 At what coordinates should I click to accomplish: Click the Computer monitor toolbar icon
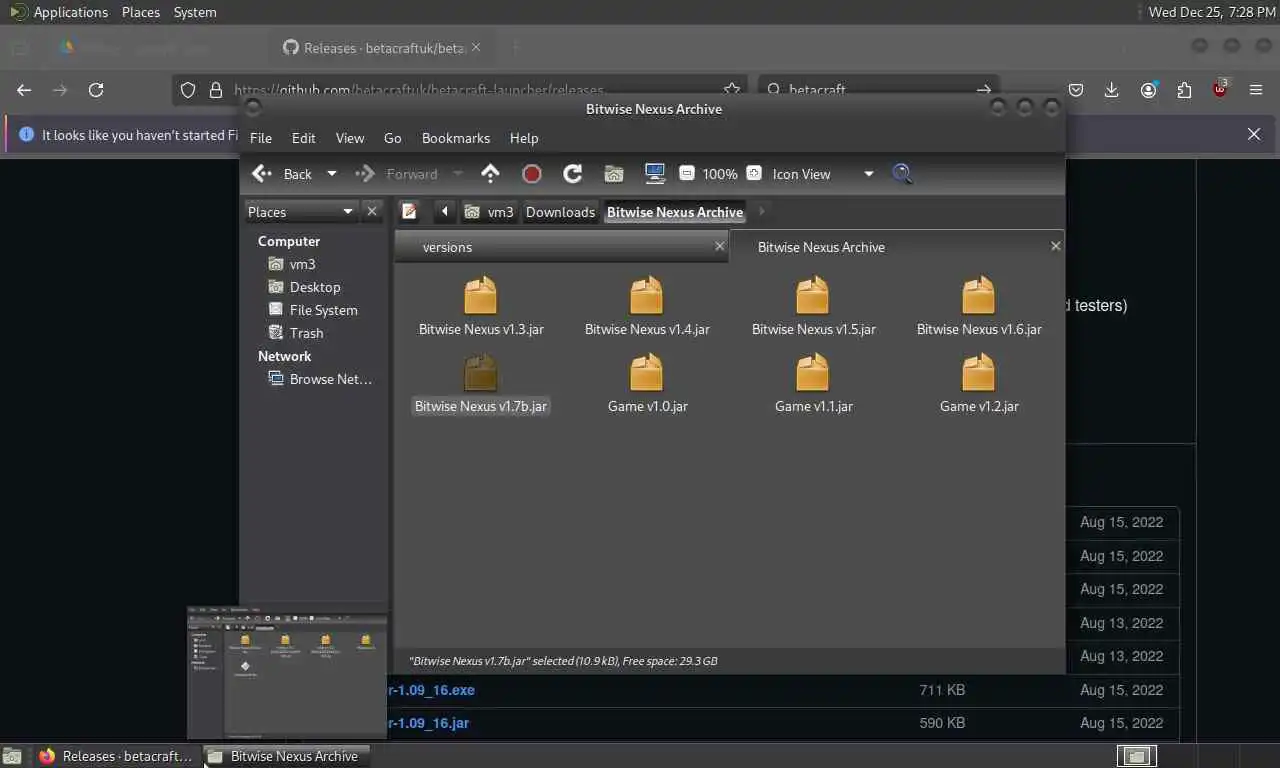point(655,174)
